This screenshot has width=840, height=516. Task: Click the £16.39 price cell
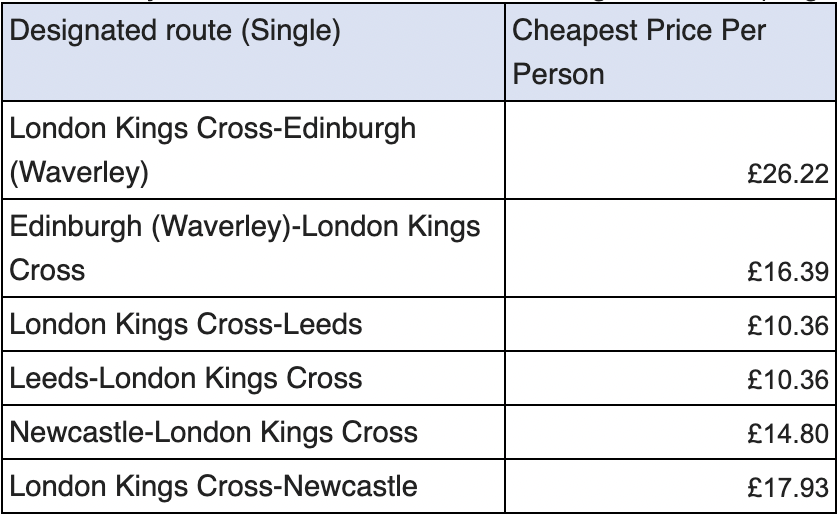[x=670, y=248]
